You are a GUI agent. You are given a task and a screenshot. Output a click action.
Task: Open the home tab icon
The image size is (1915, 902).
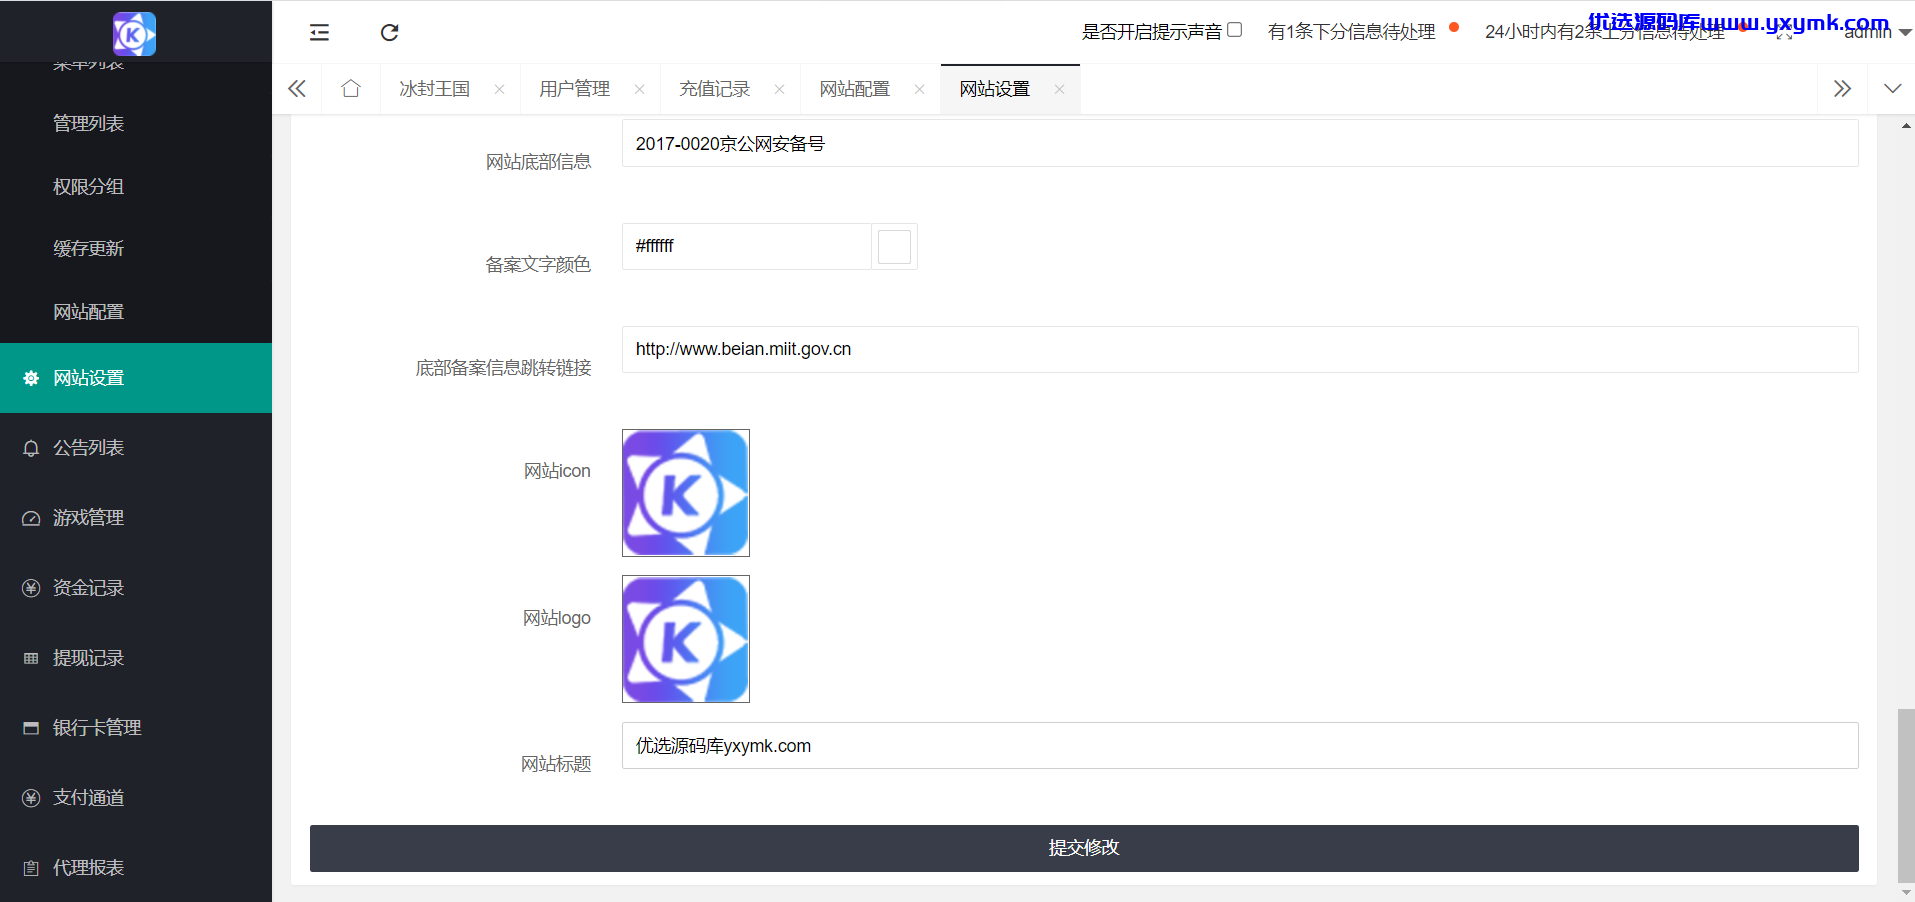(351, 89)
